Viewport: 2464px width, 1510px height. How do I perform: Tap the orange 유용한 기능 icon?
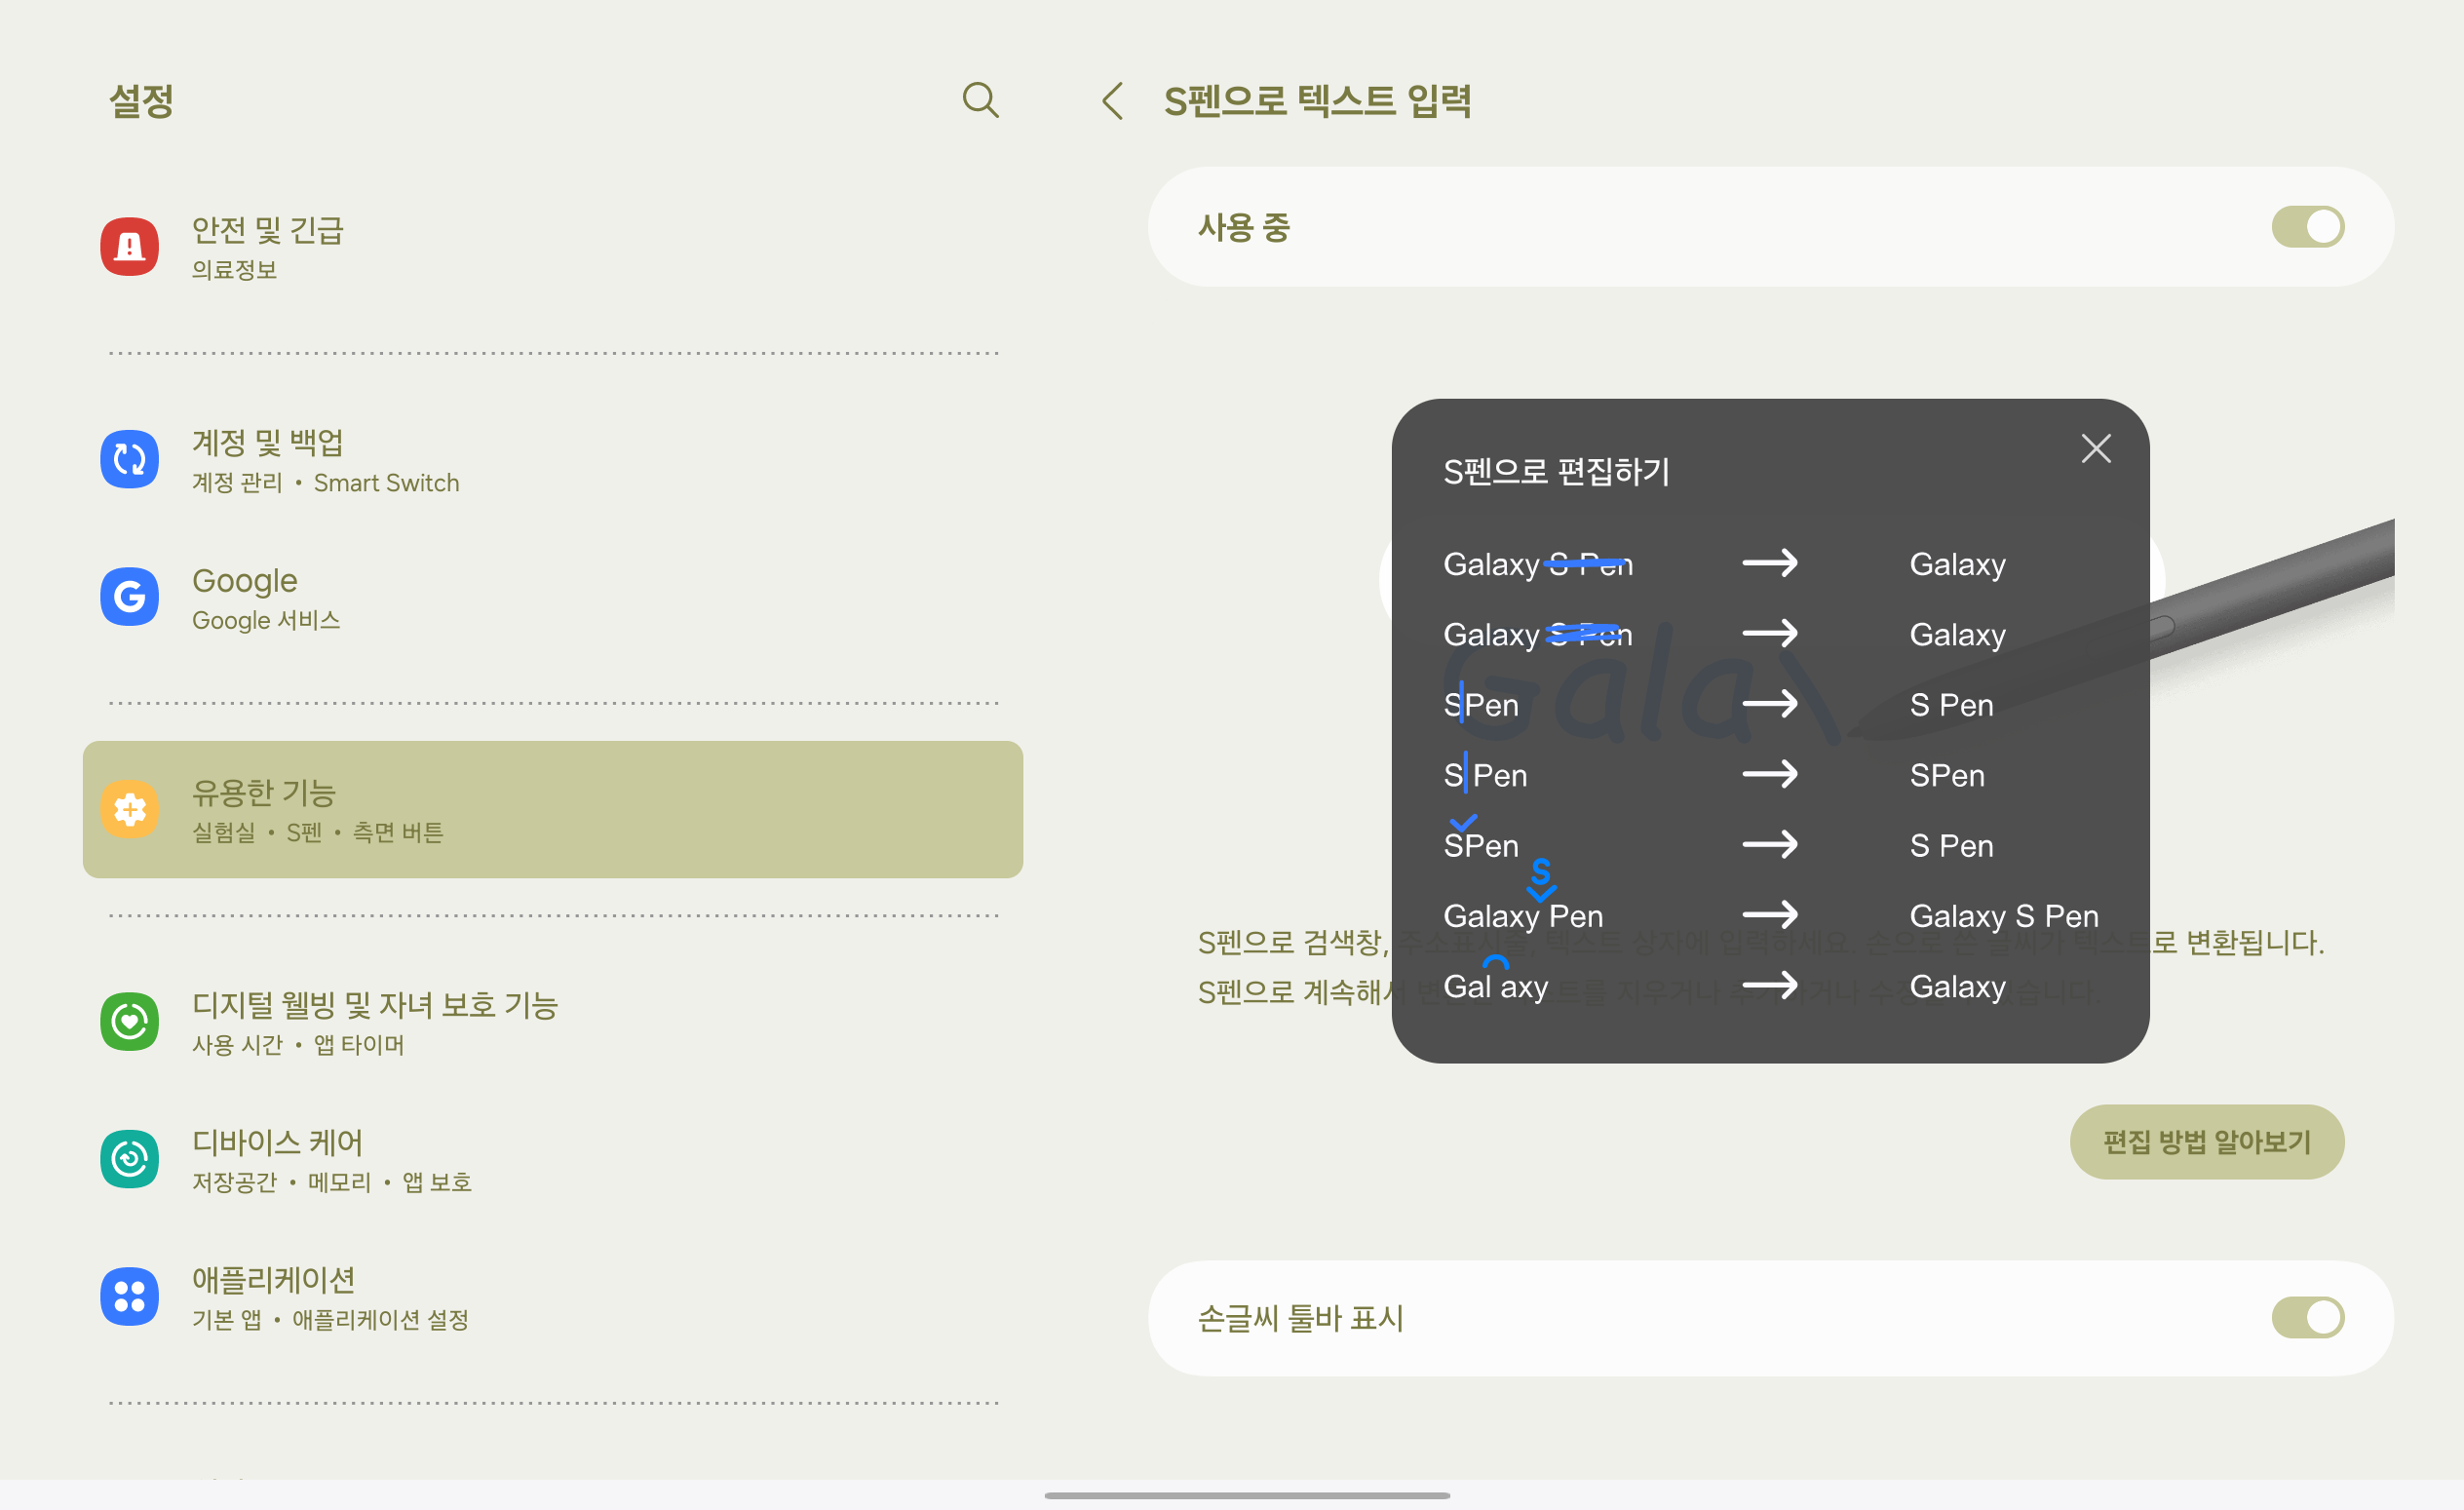pyautogui.click(x=130, y=809)
